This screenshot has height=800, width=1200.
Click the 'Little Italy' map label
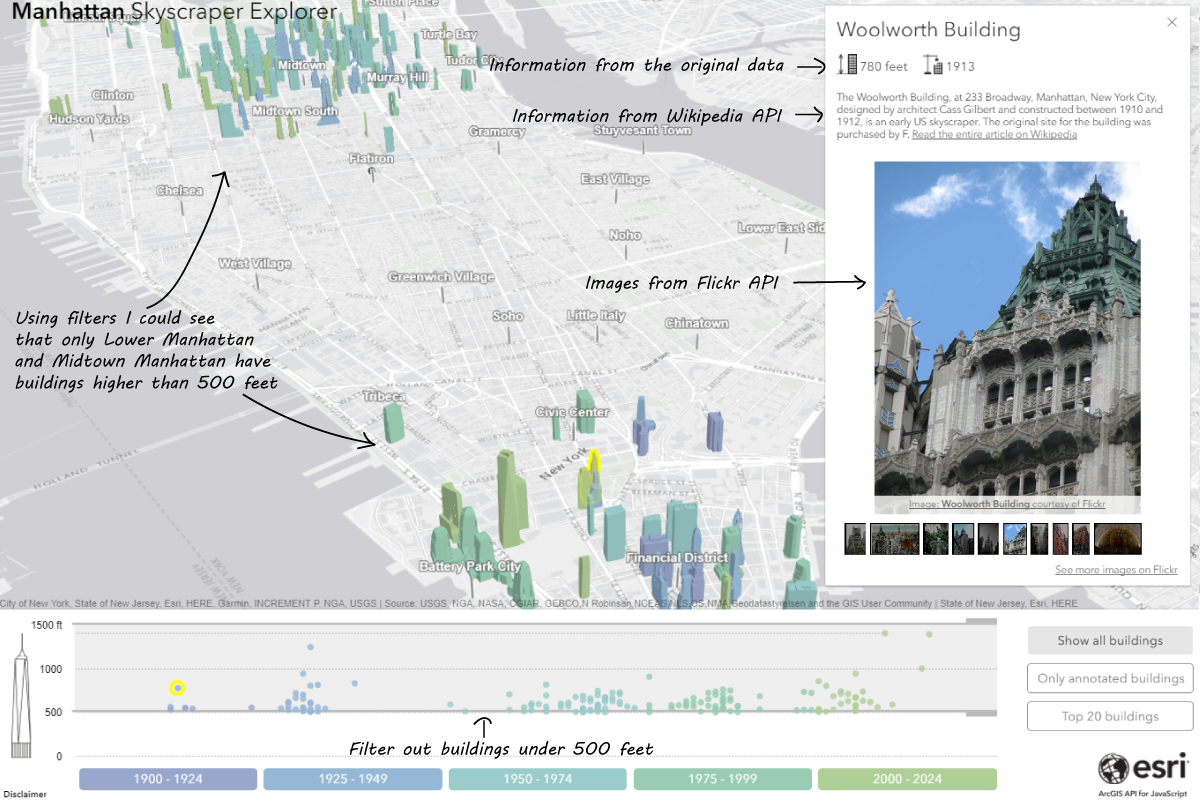[596, 315]
